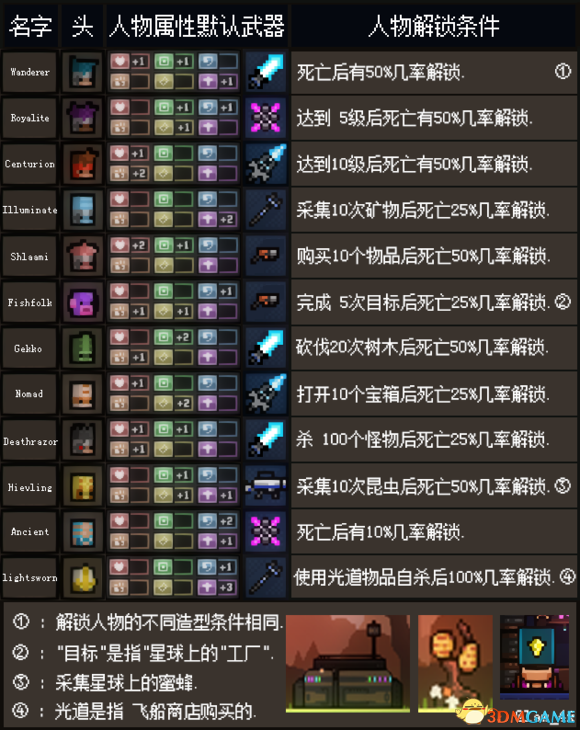
Task: Select Ancient's pink cross weapon icon
Action: point(265,532)
